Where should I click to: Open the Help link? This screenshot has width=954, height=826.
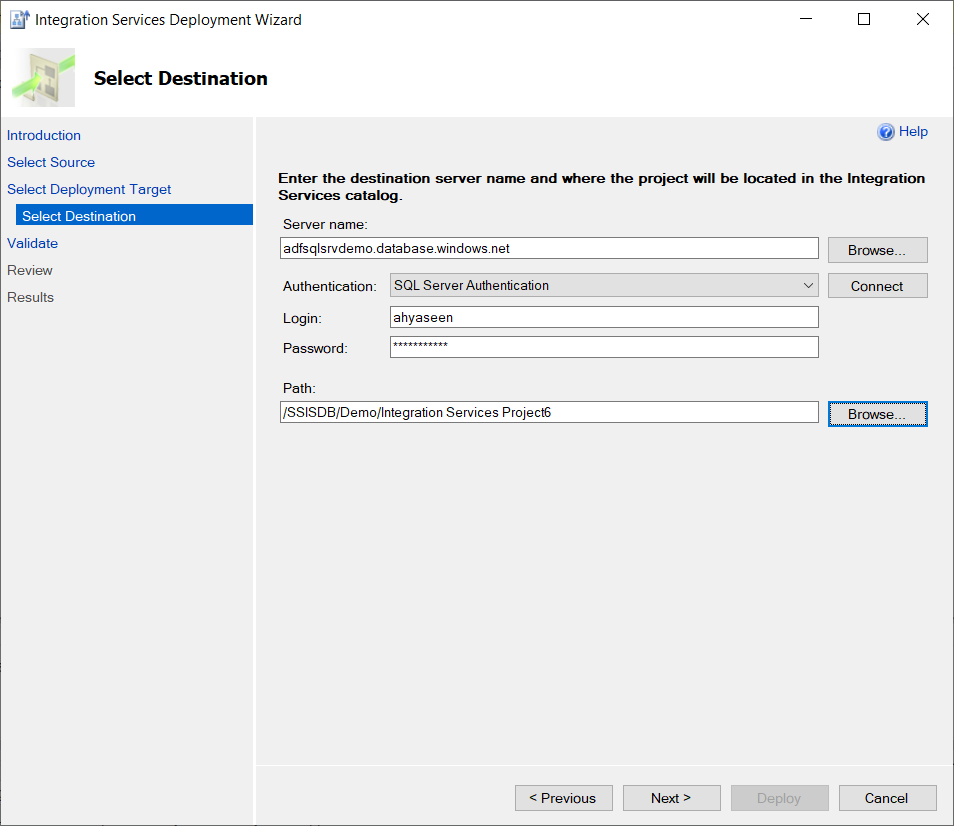pyautogui.click(x=913, y=132)
